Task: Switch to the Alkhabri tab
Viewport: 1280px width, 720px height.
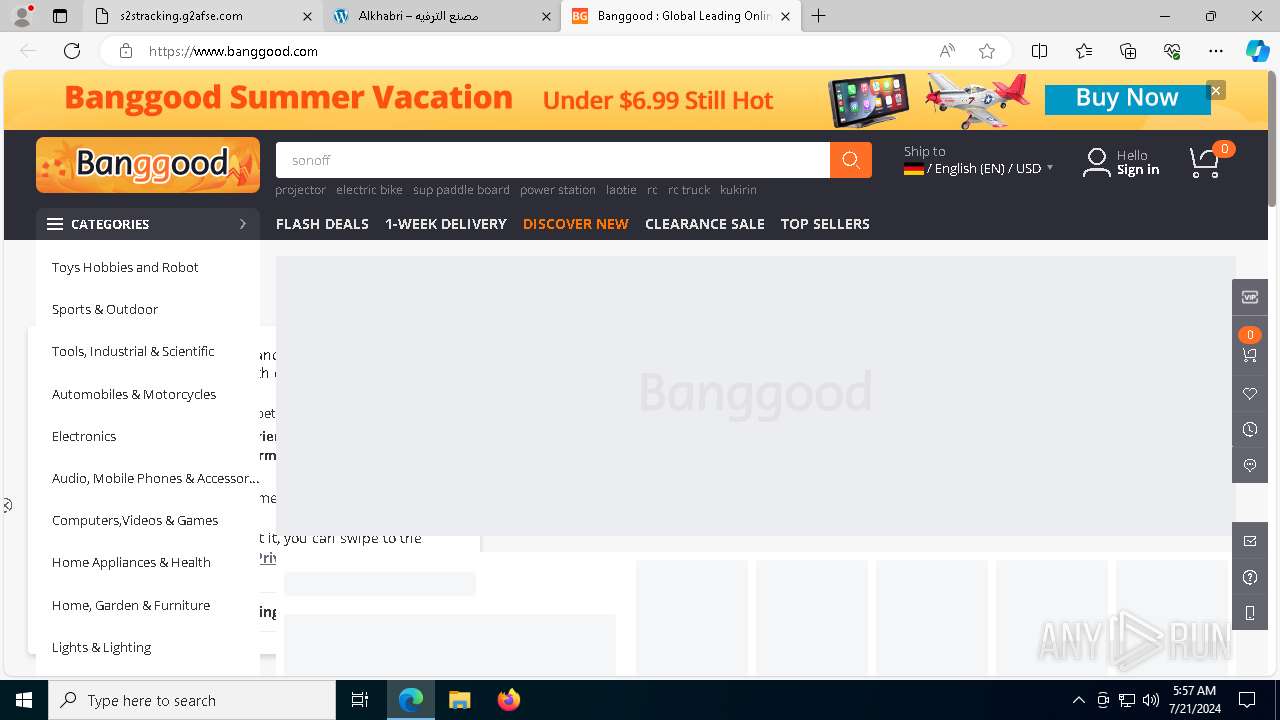Action: pyautogui.click(x=441, y=16)
